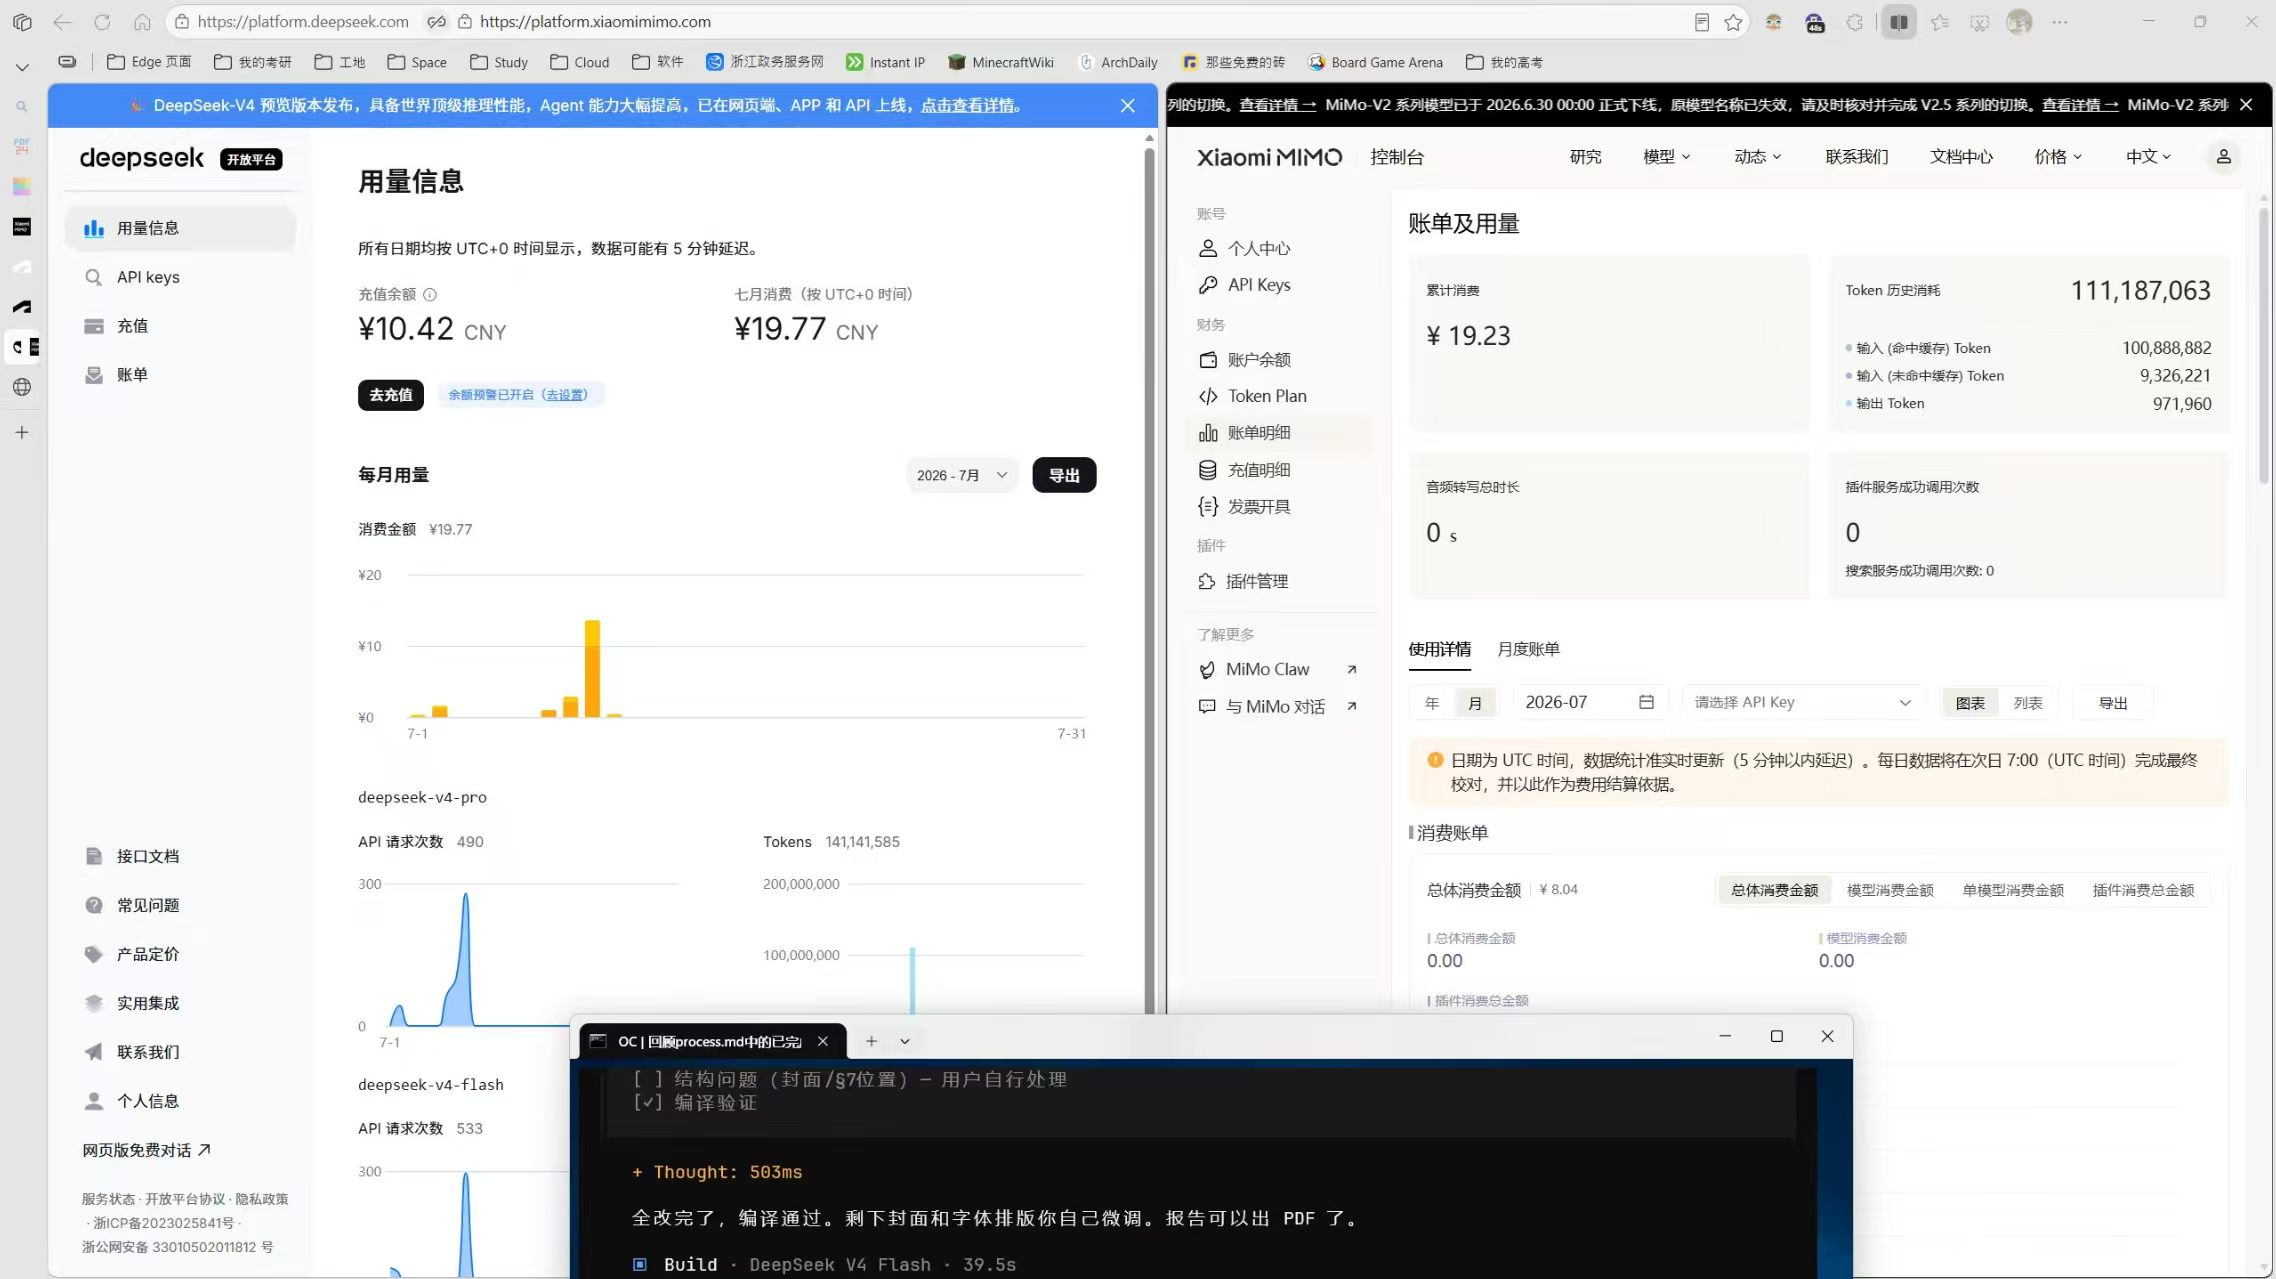Open 请选择 API Key dropdown

coord(1803,703)
